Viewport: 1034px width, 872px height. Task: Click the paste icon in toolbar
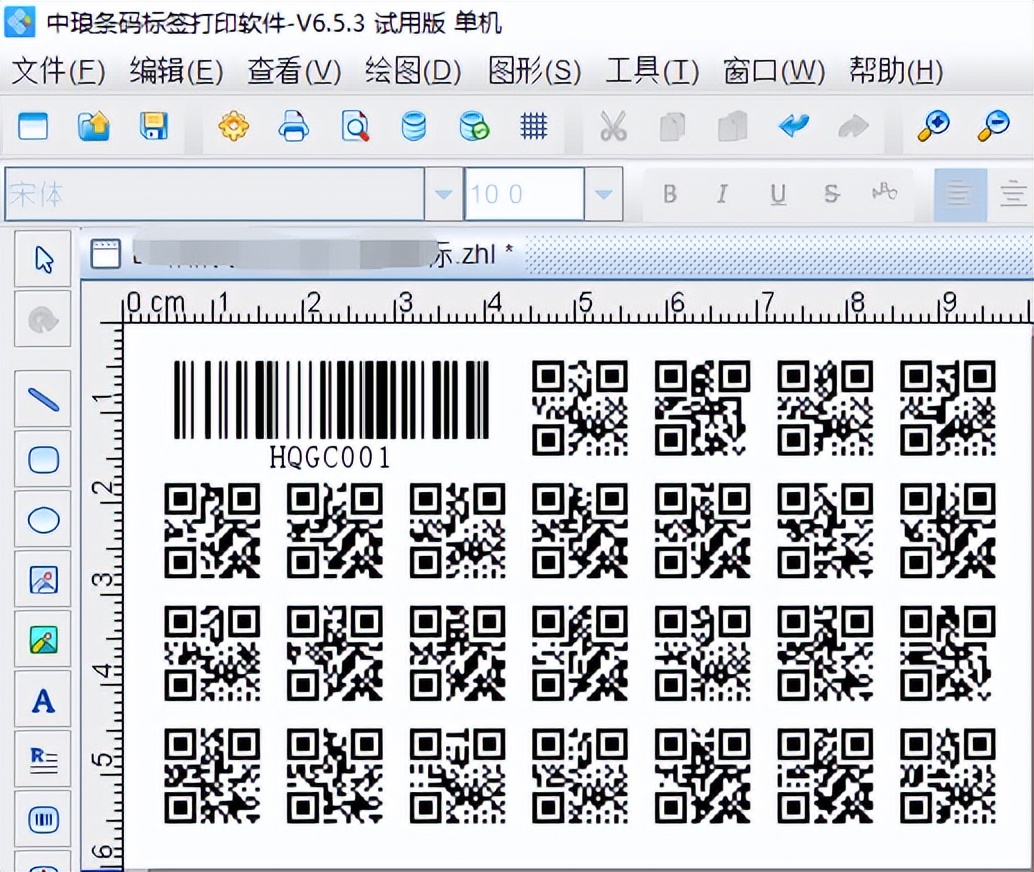[x=732, y=125]
